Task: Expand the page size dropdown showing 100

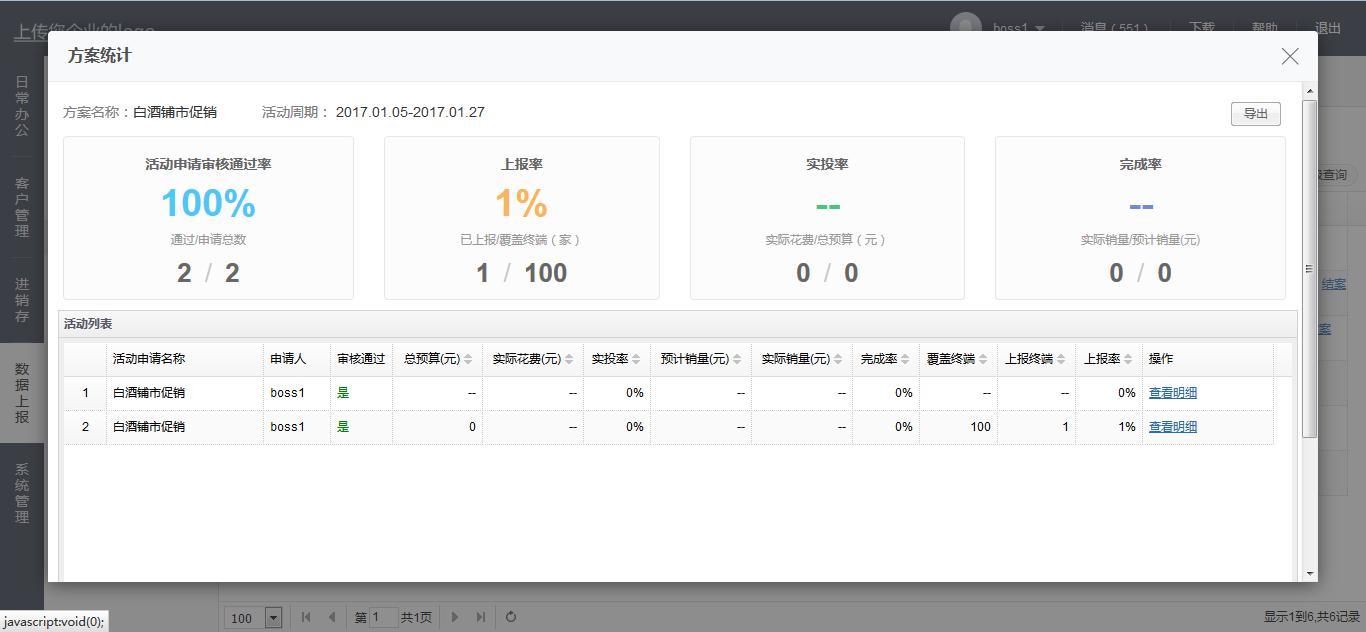Action: click(x=273, y=618)
